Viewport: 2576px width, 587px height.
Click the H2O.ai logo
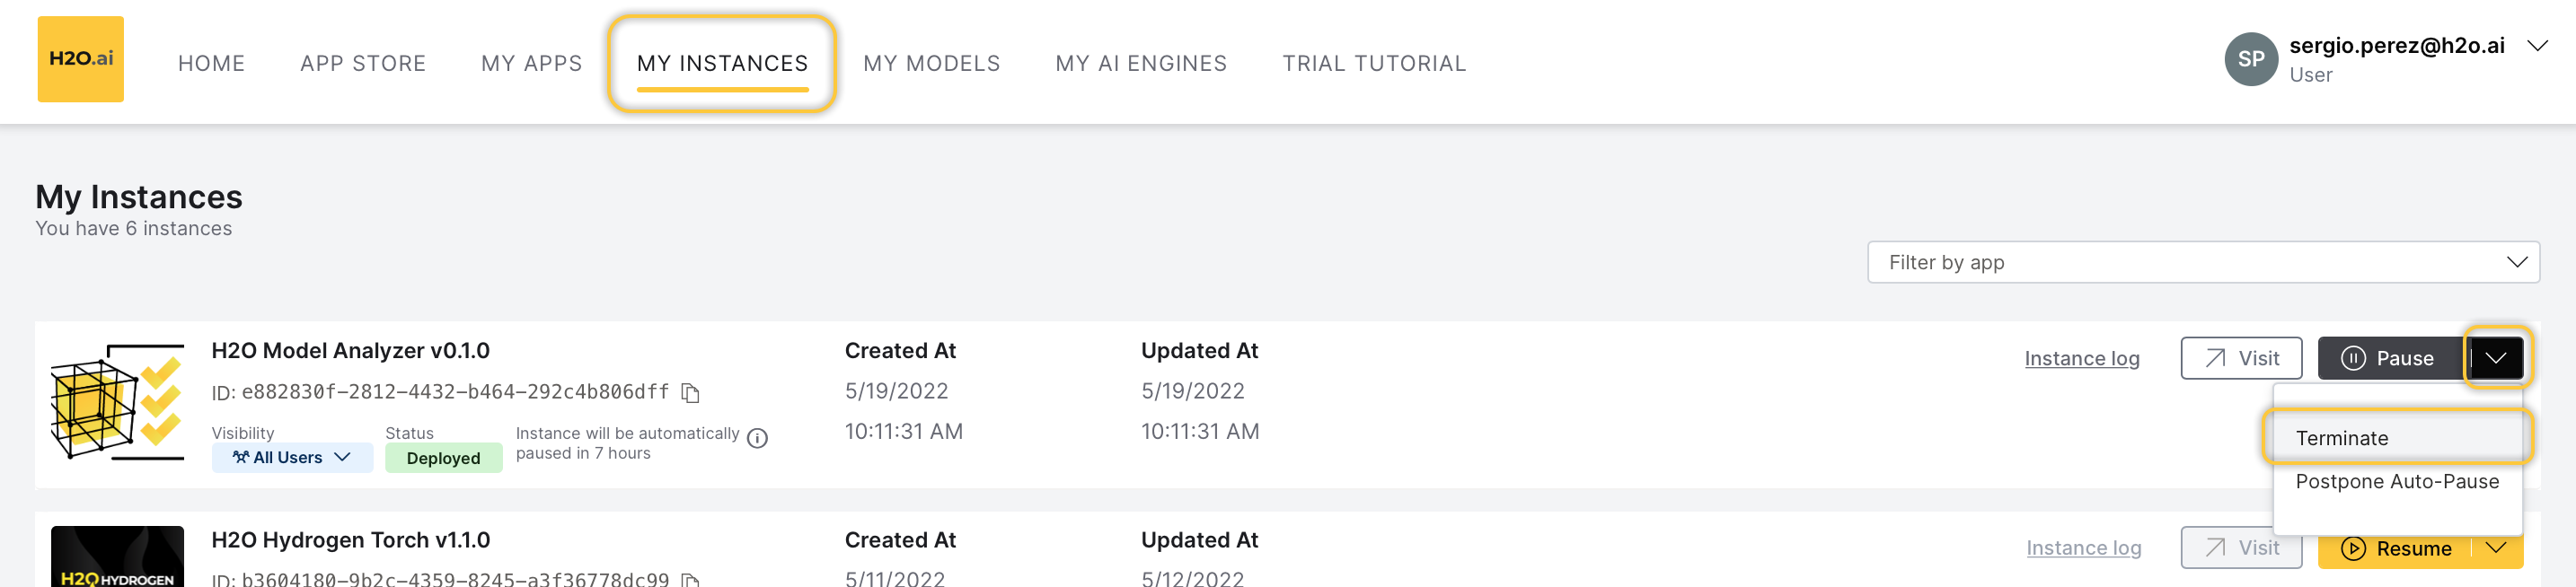(x=80, y=59)
